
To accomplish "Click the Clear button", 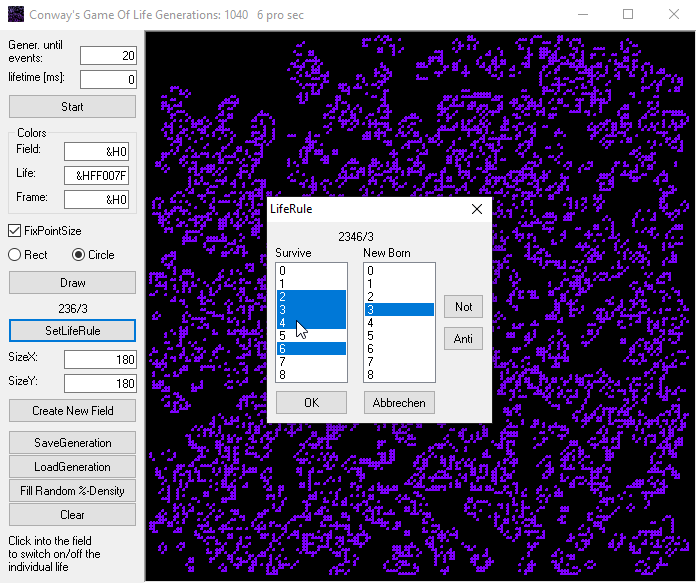I will click(x=72, y=515).
